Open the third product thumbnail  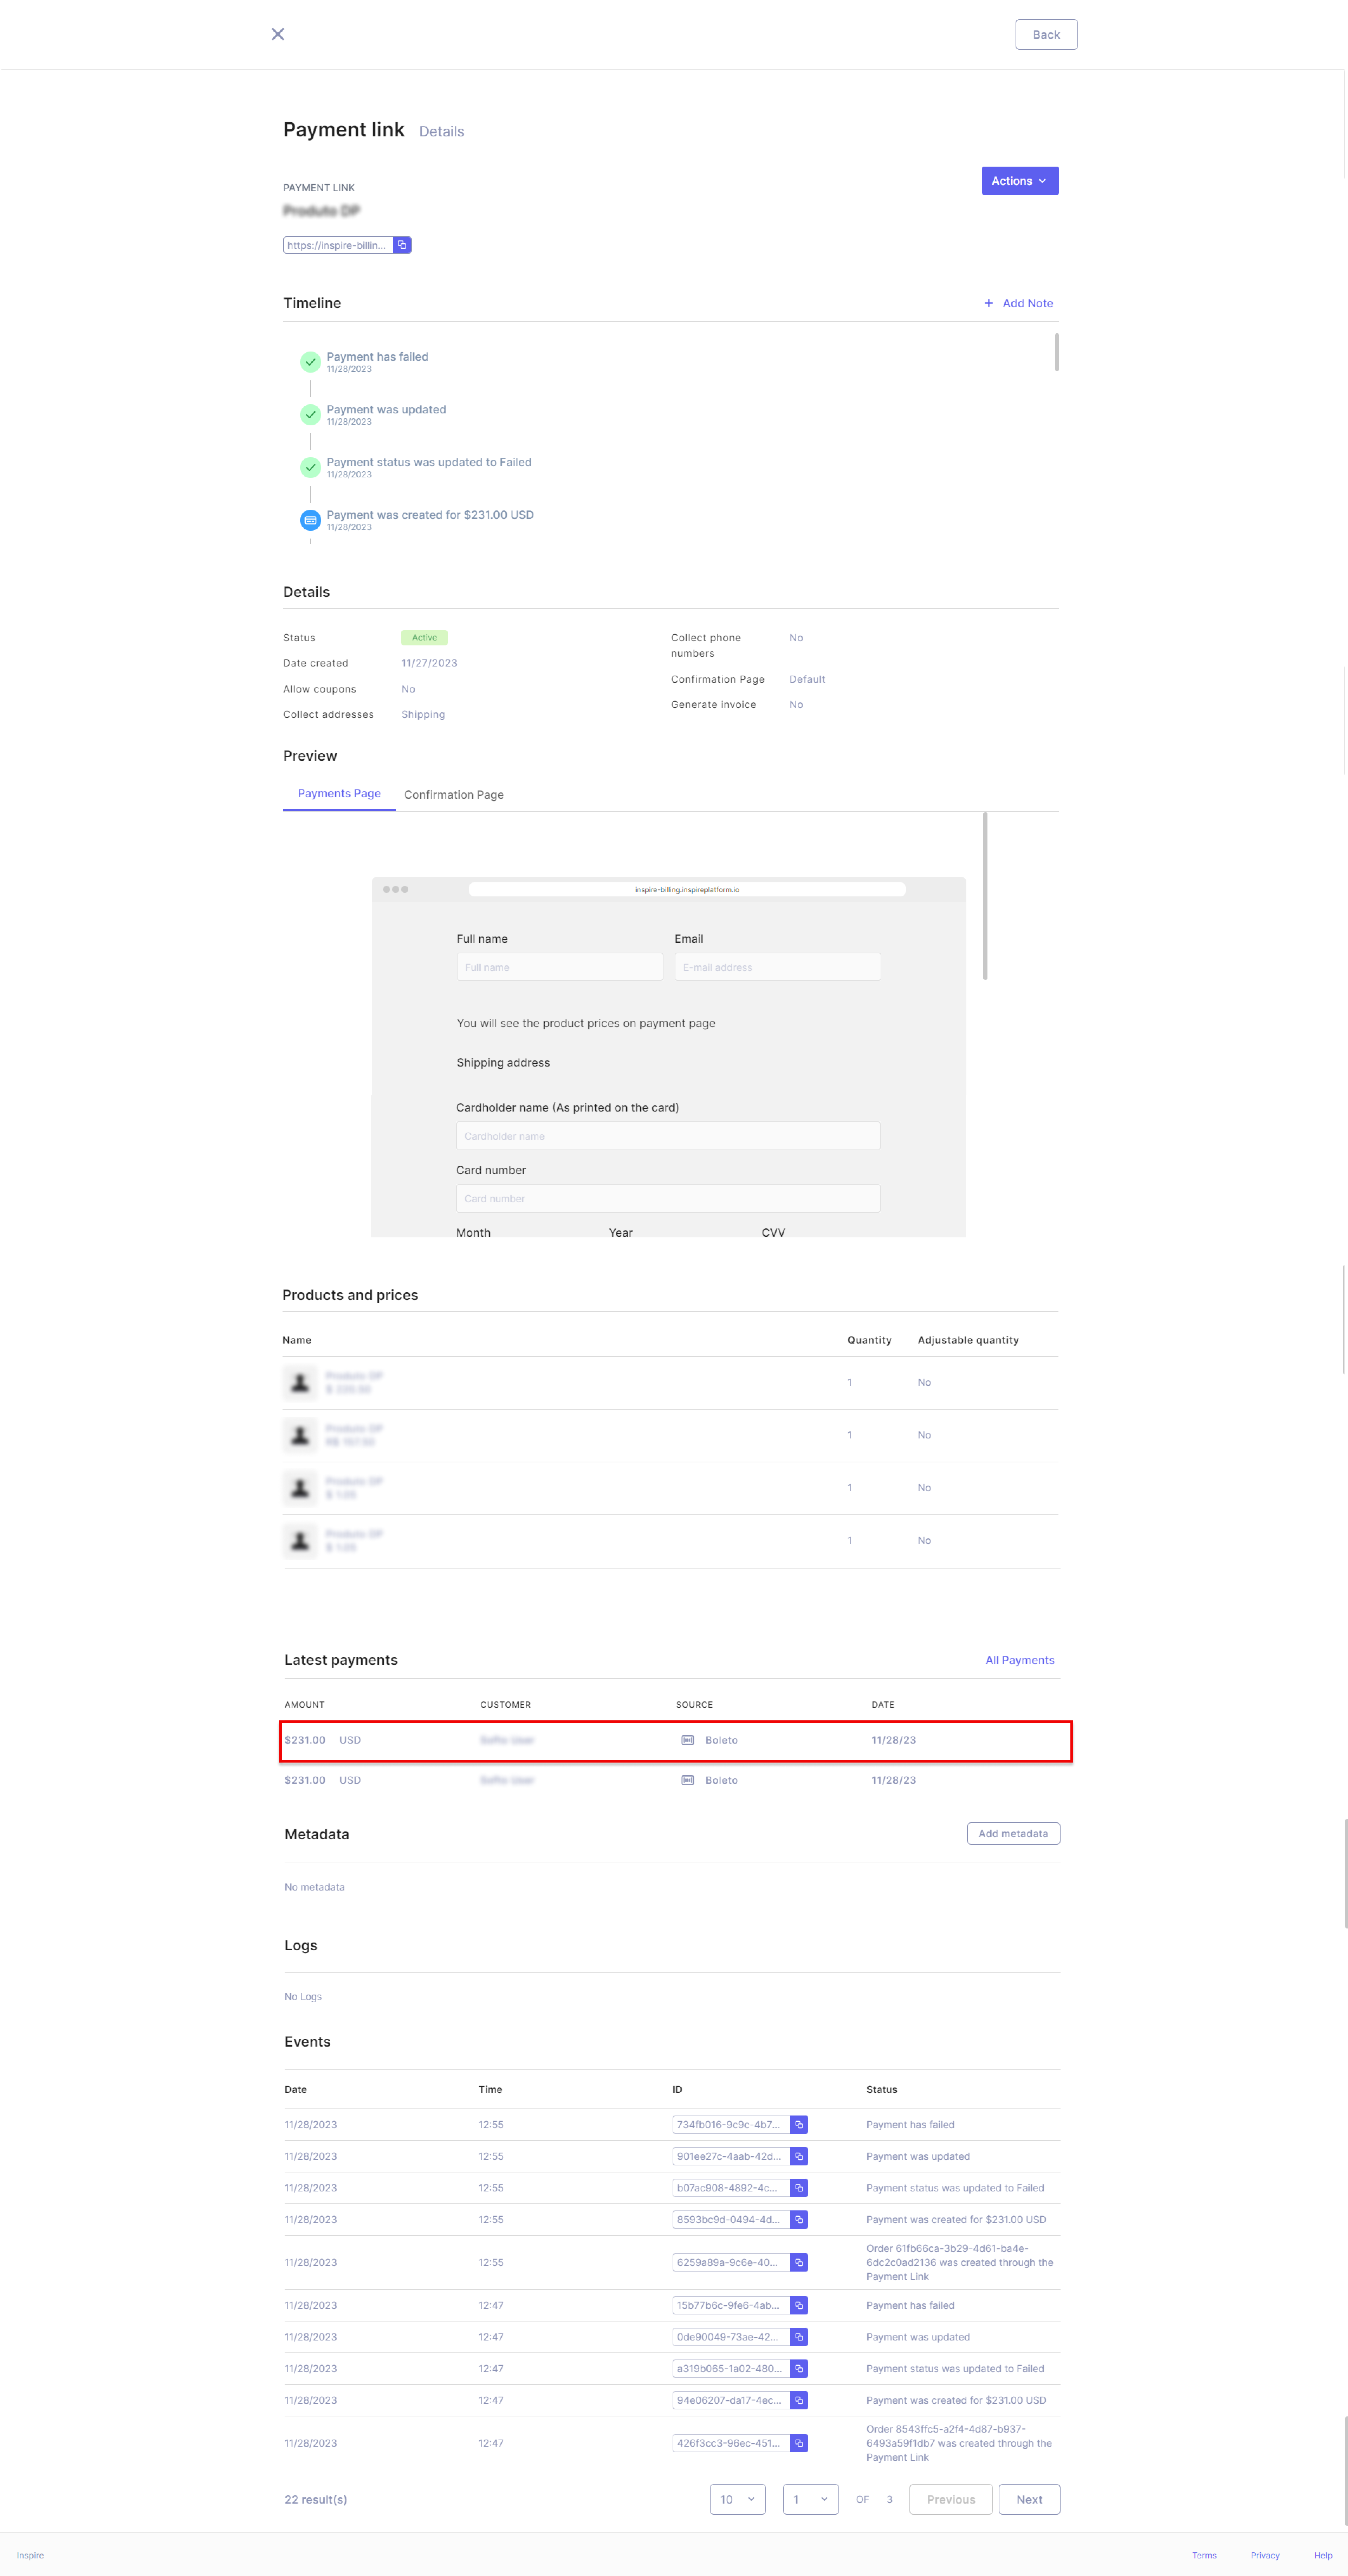(300, 1488)
